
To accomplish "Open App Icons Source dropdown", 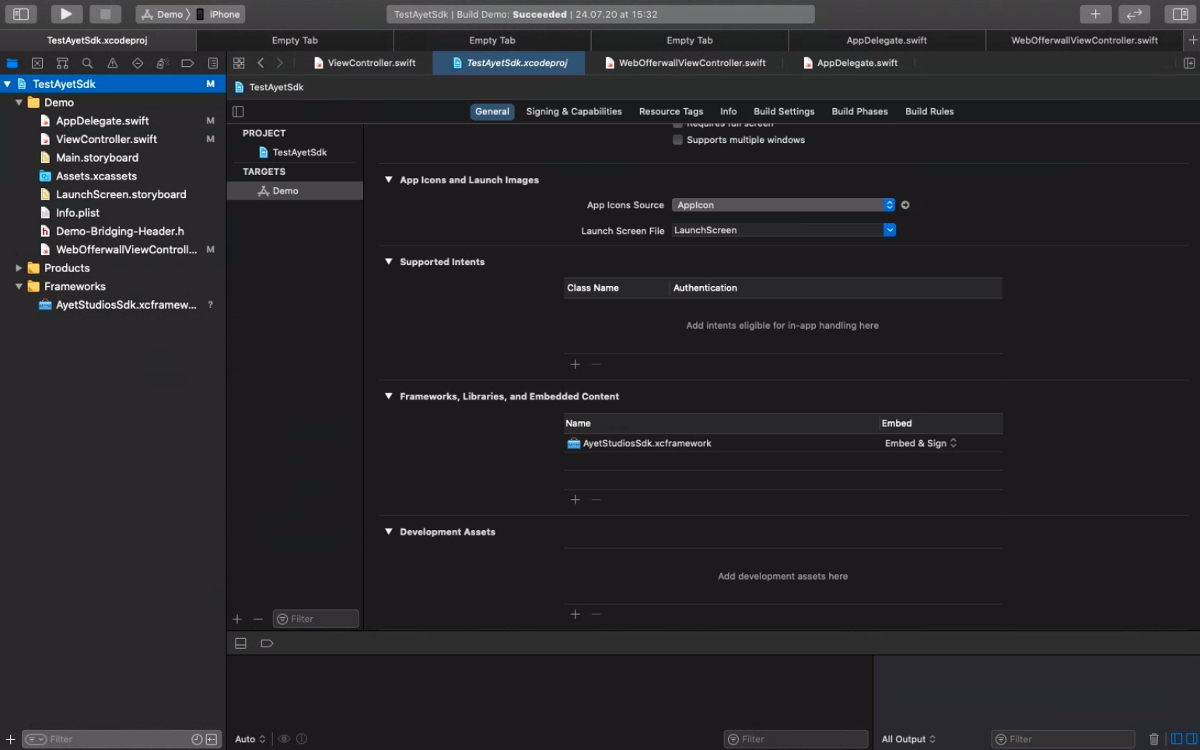I will pyautogui.click(x=783, y=205).
